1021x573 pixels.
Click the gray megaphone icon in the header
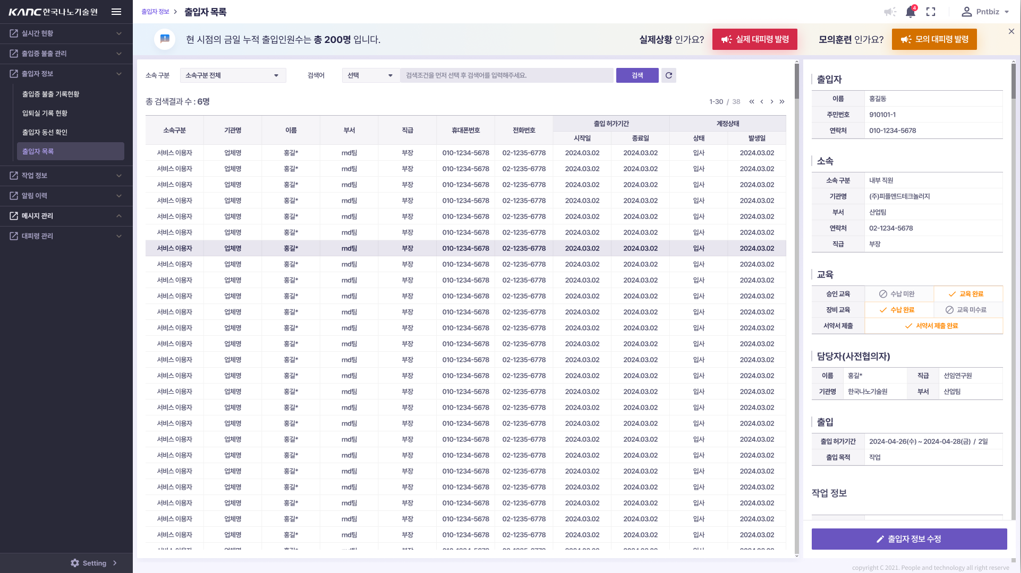coord(889,12)
